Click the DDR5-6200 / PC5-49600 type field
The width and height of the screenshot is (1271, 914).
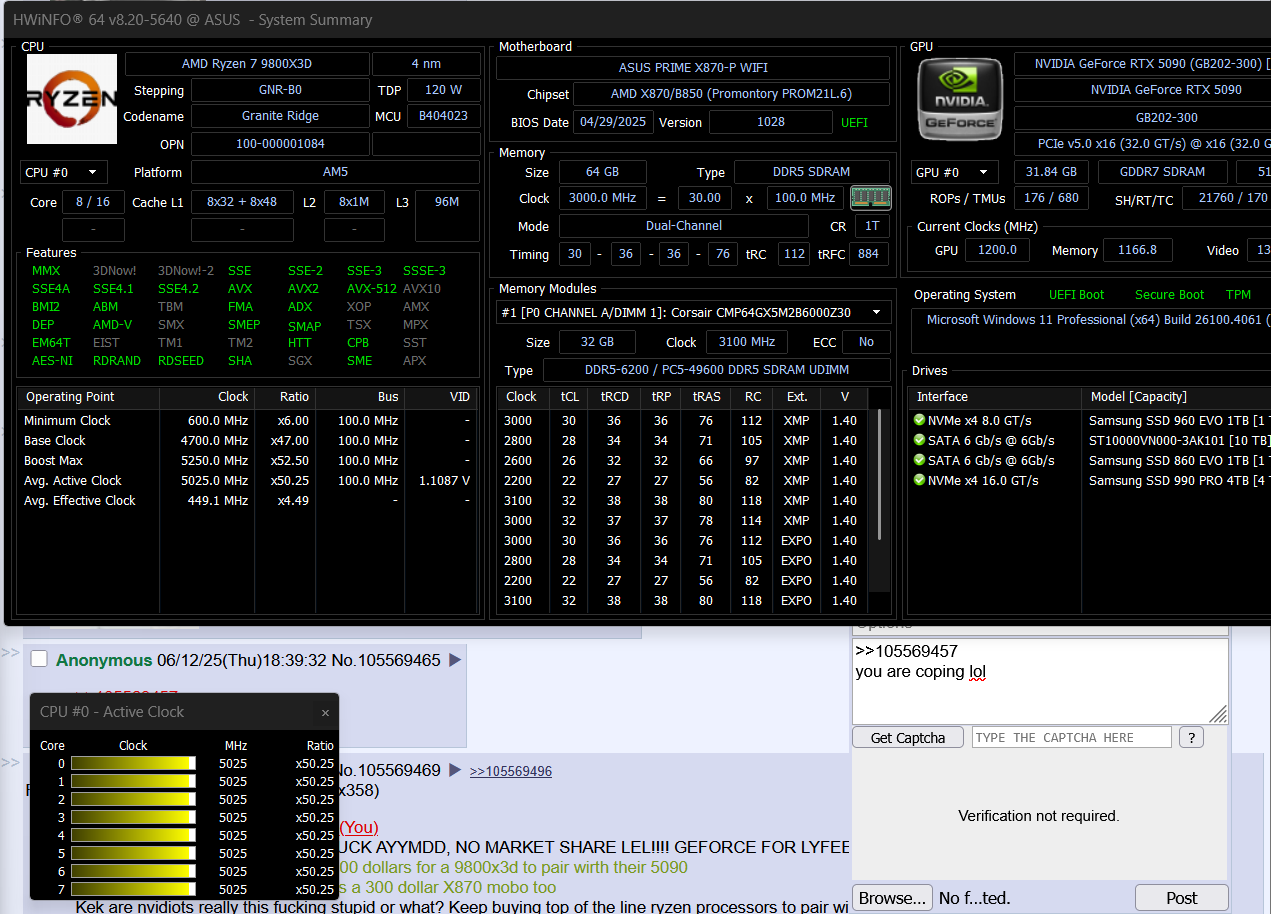tap(716, 371)
